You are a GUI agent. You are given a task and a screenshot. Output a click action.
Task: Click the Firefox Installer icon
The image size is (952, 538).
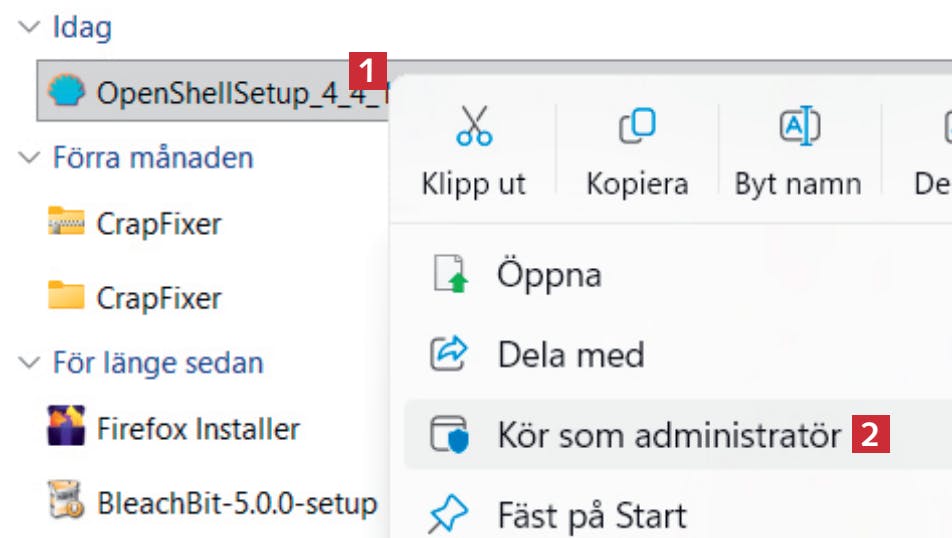point(66,428)
